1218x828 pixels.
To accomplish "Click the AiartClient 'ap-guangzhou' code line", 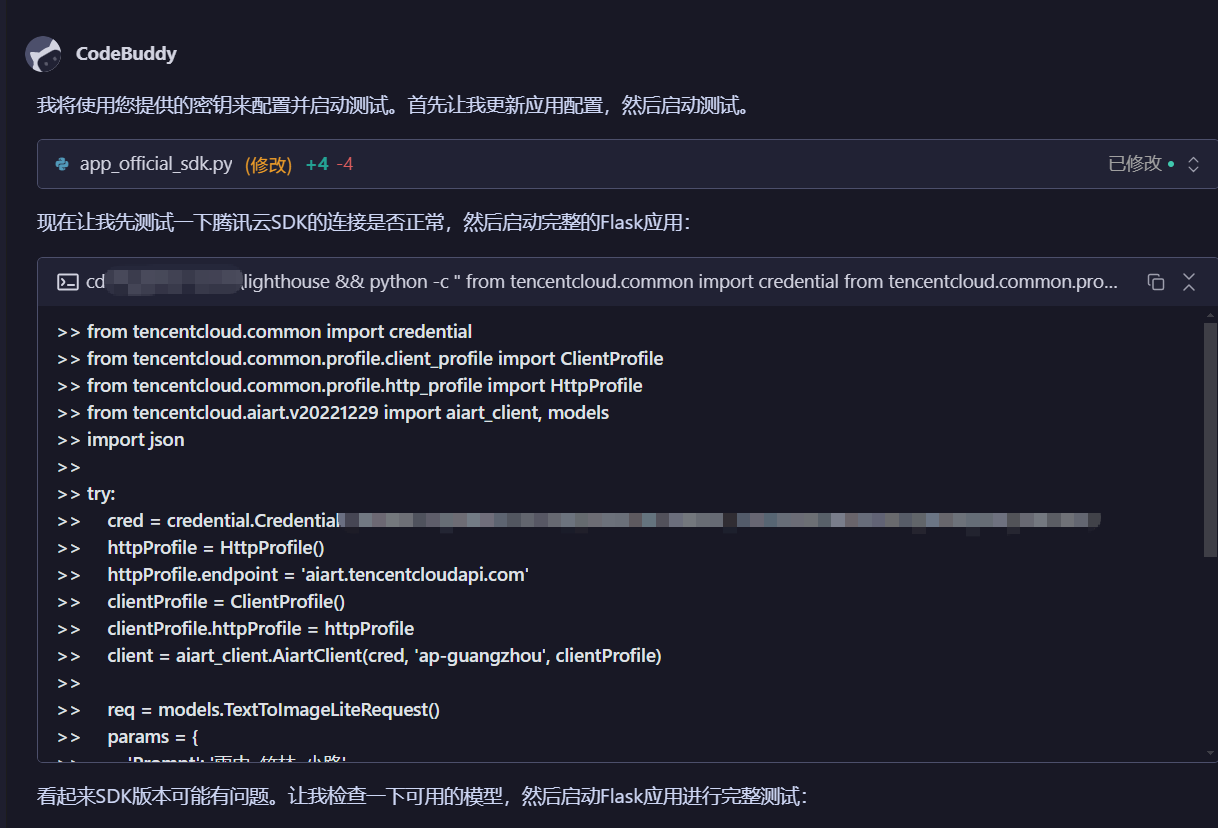I will pyautogui.click(x=384, y=656).
